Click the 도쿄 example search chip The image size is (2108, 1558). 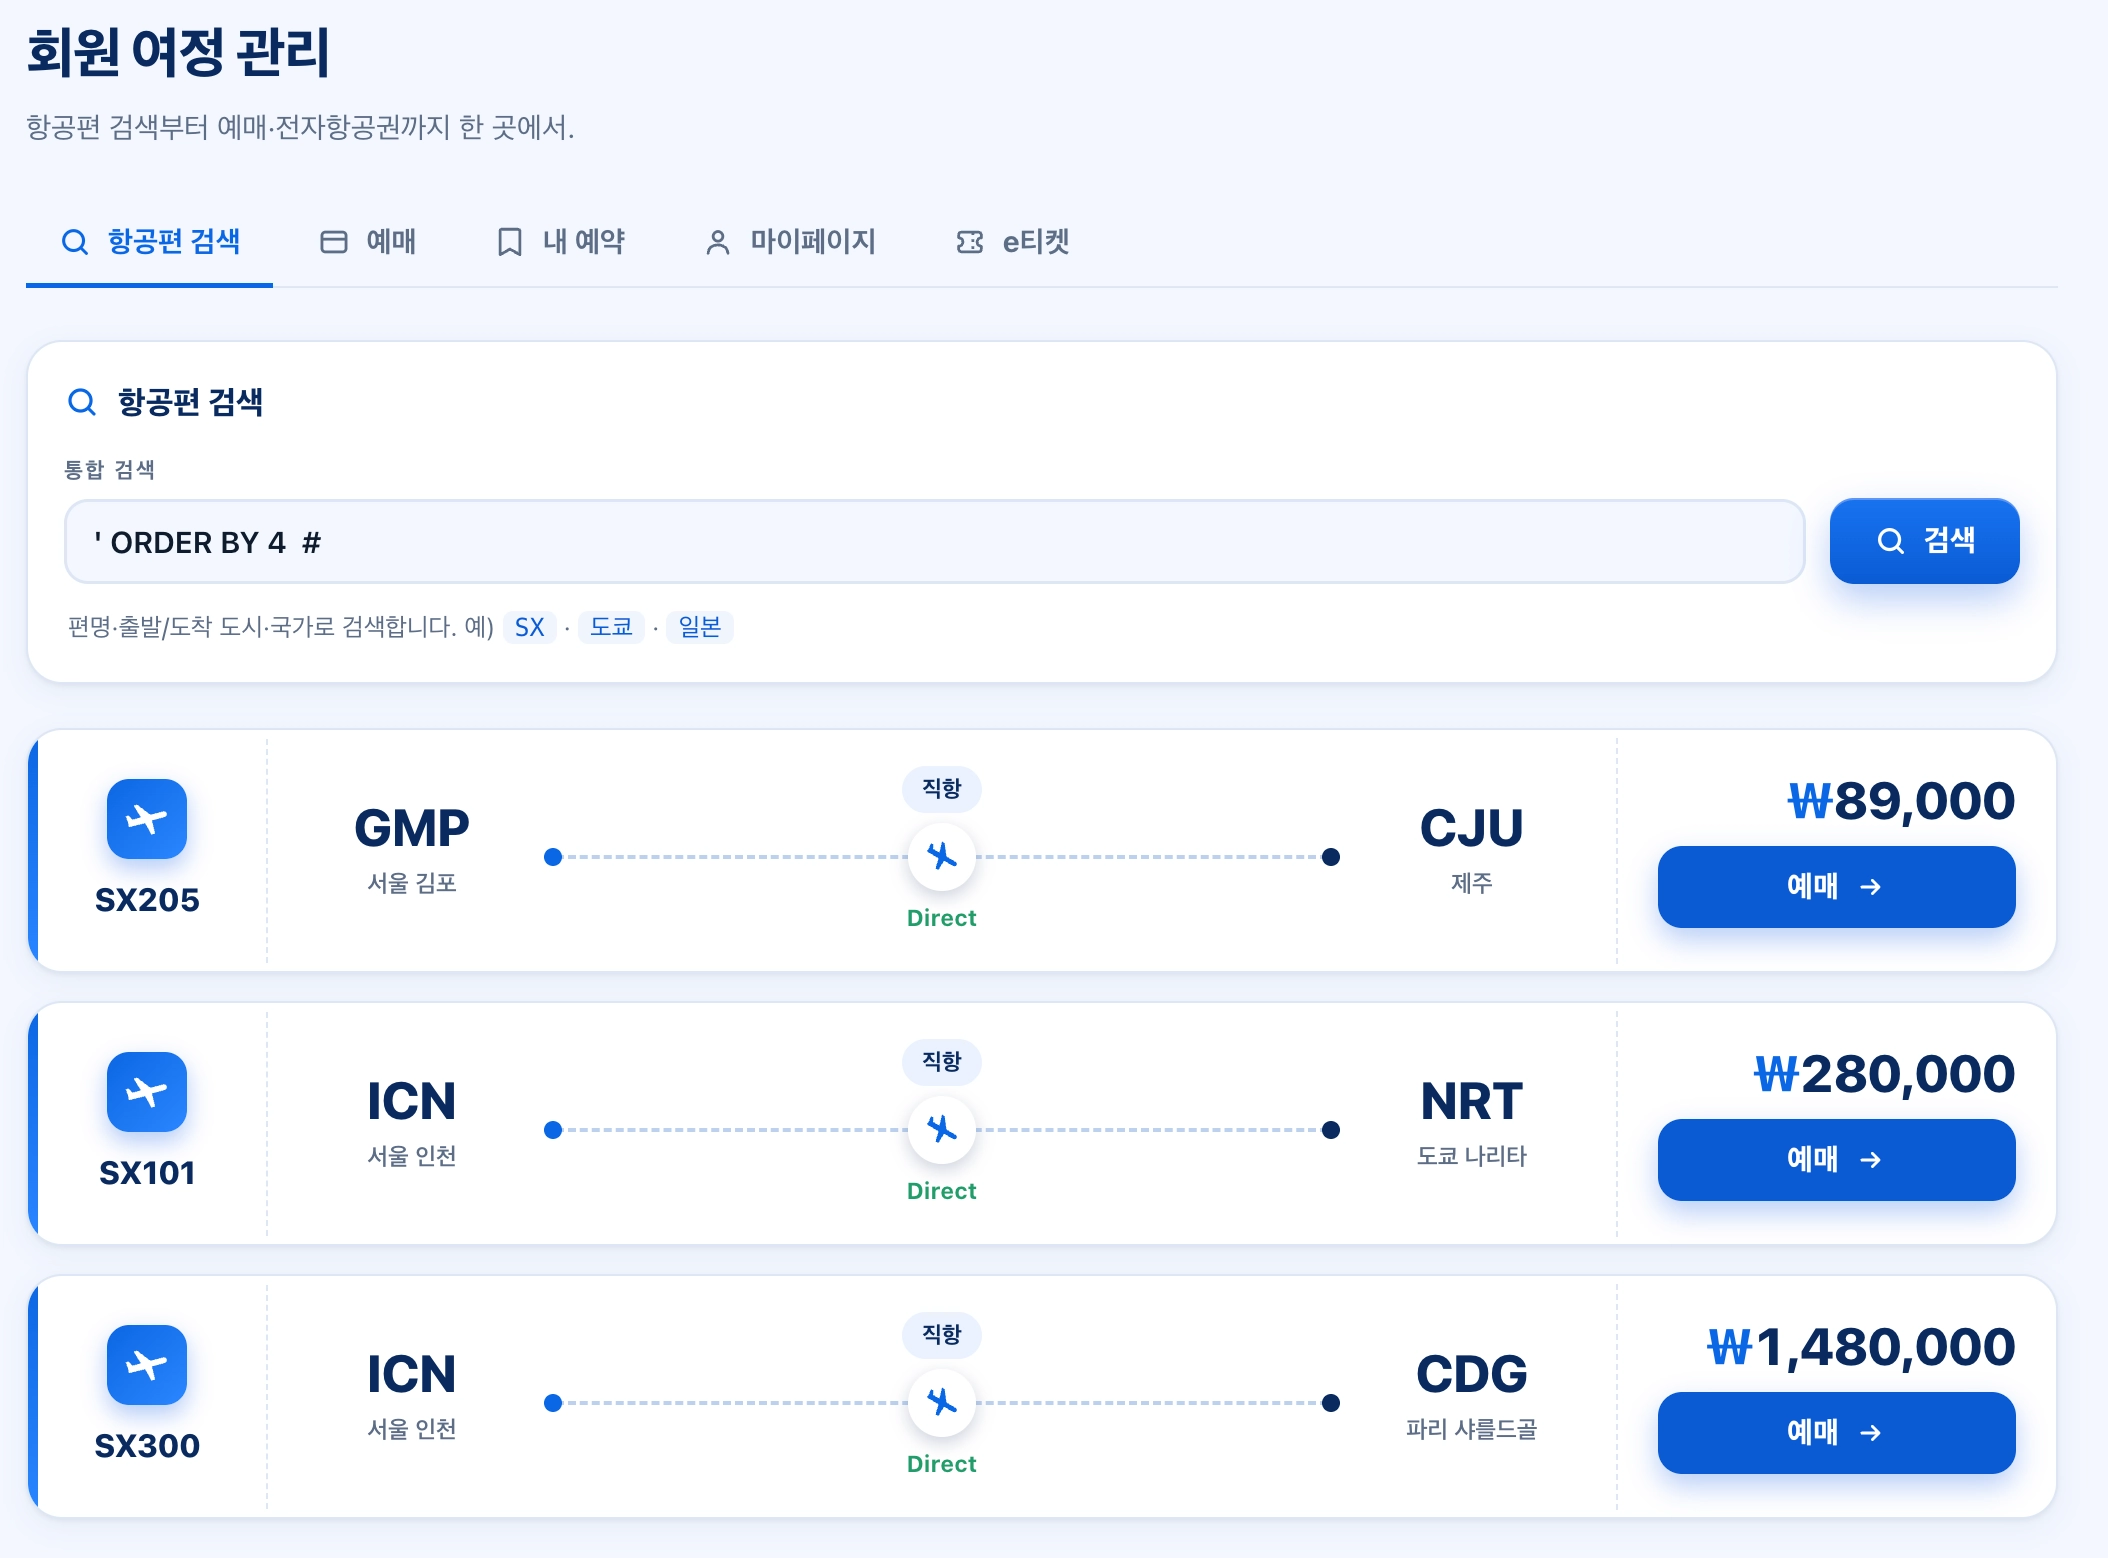coord(611,627)
